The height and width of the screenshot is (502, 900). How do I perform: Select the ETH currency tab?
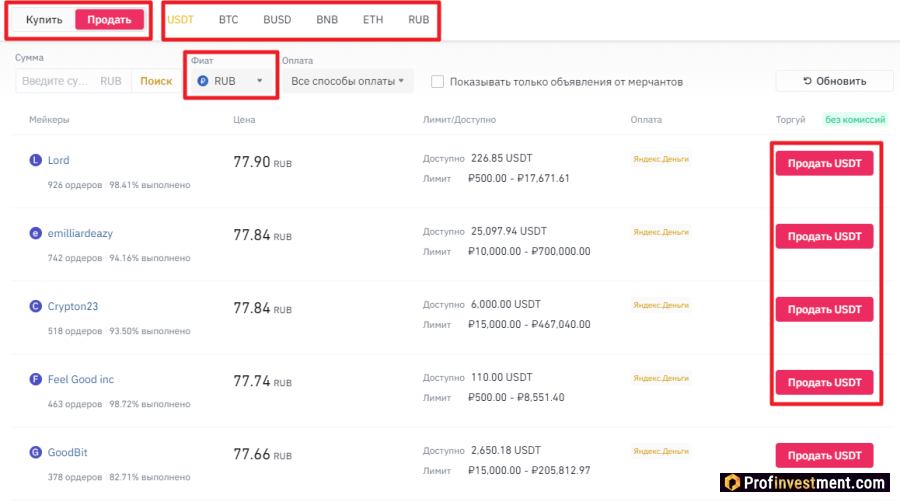click(x=373, y=20)
